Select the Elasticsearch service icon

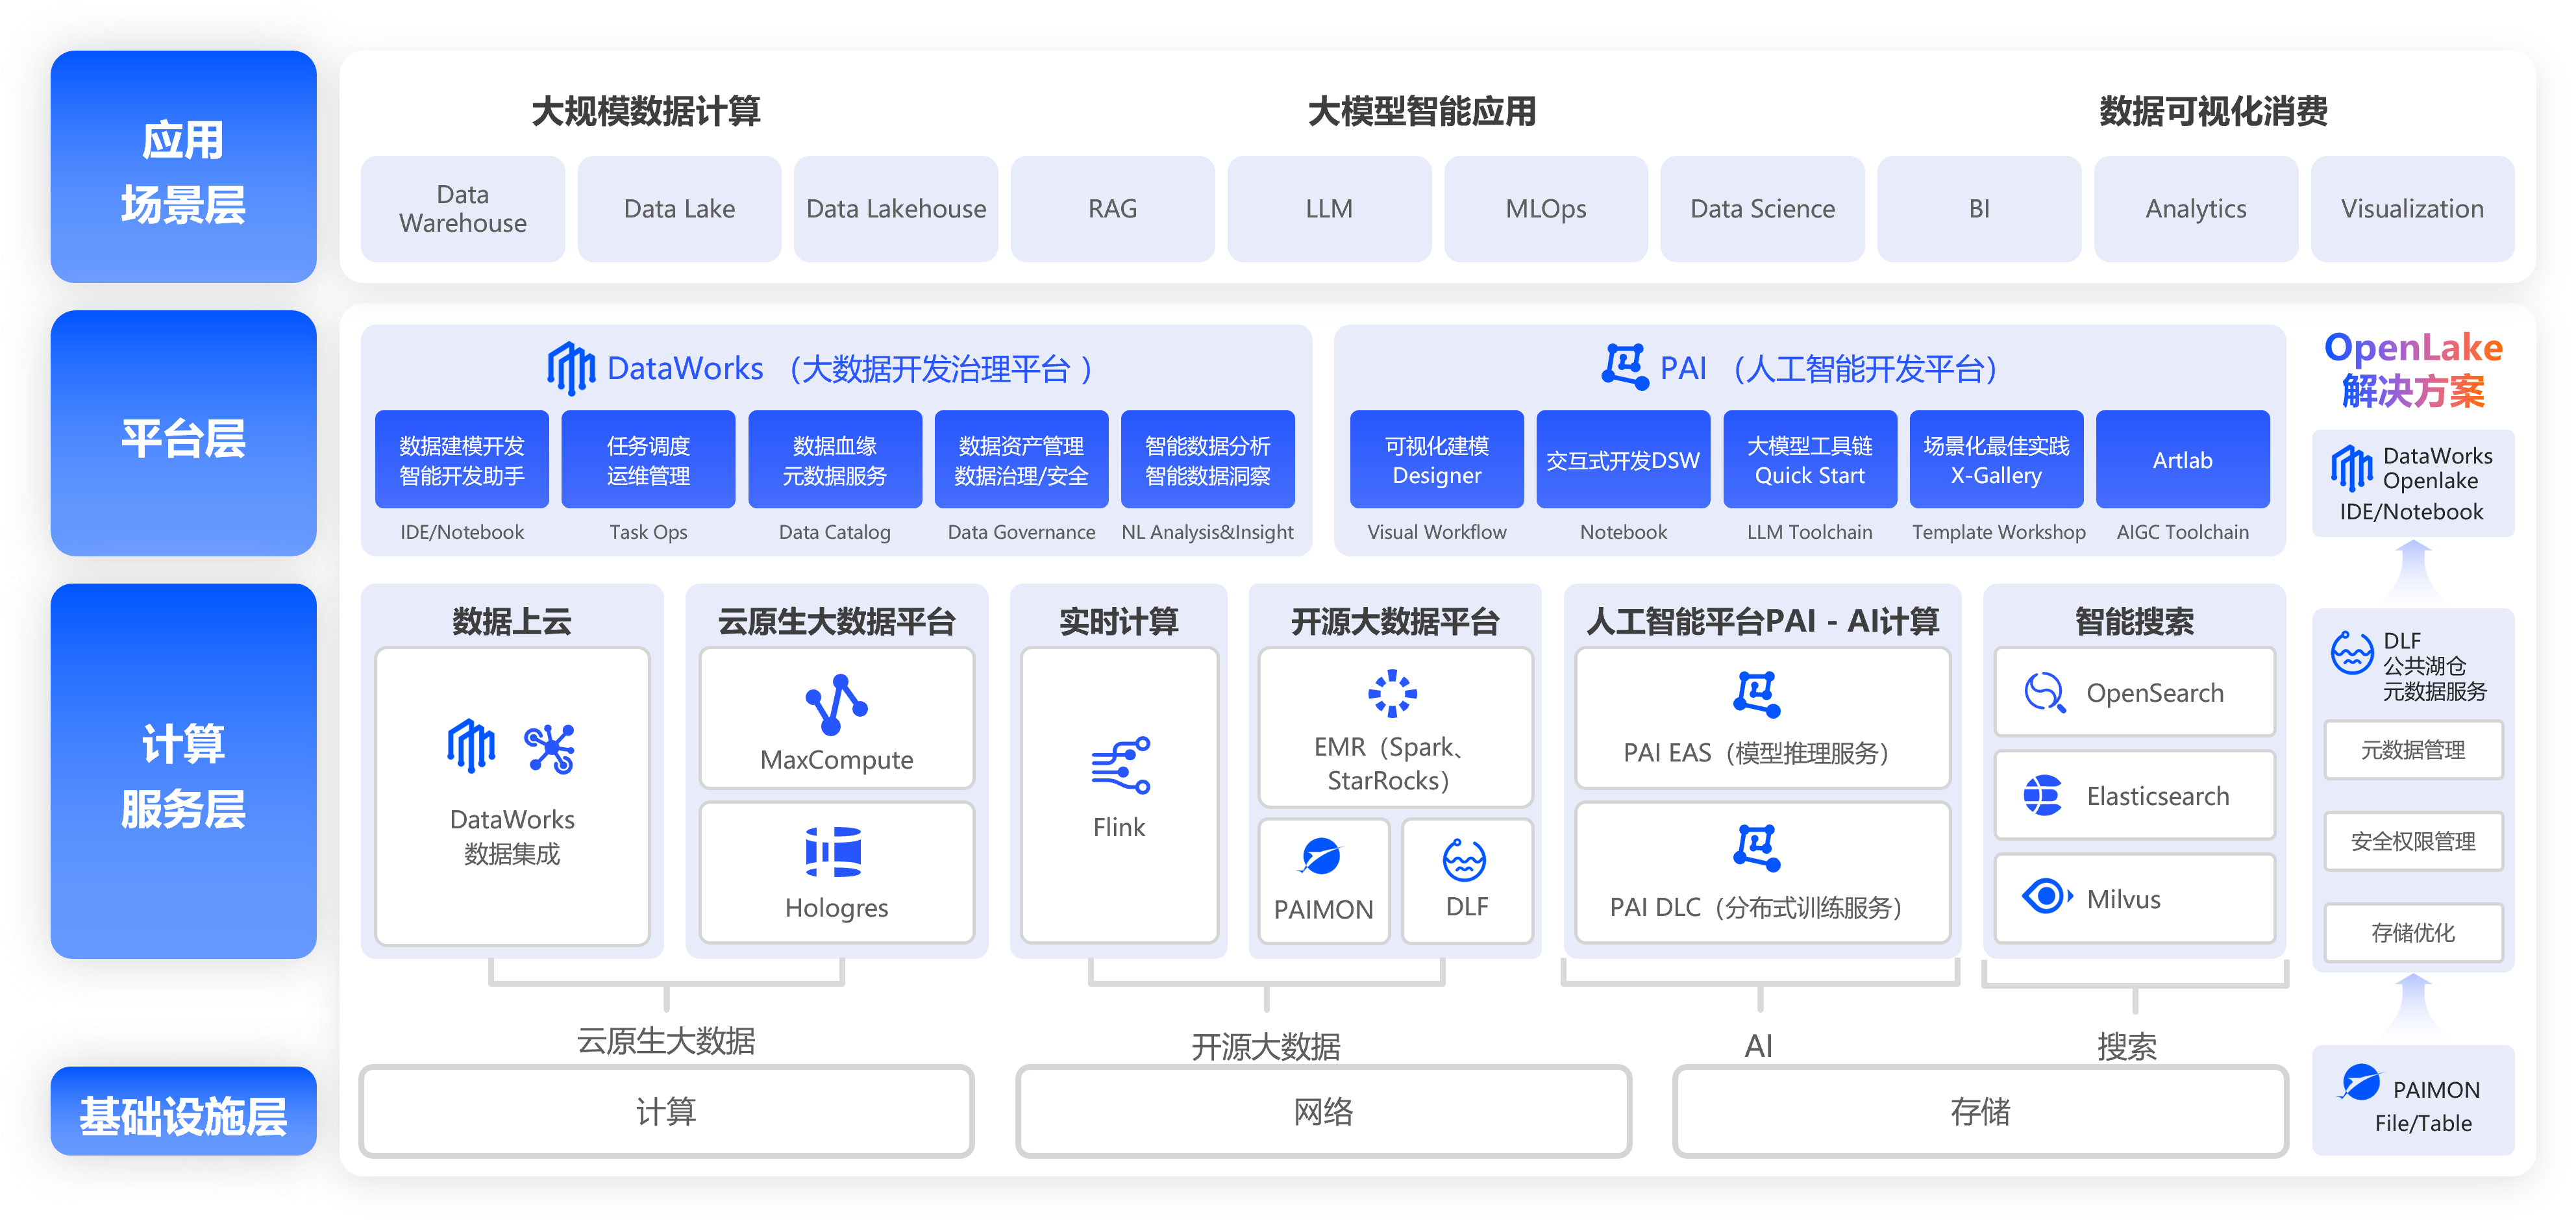(x=2043, y=795)
